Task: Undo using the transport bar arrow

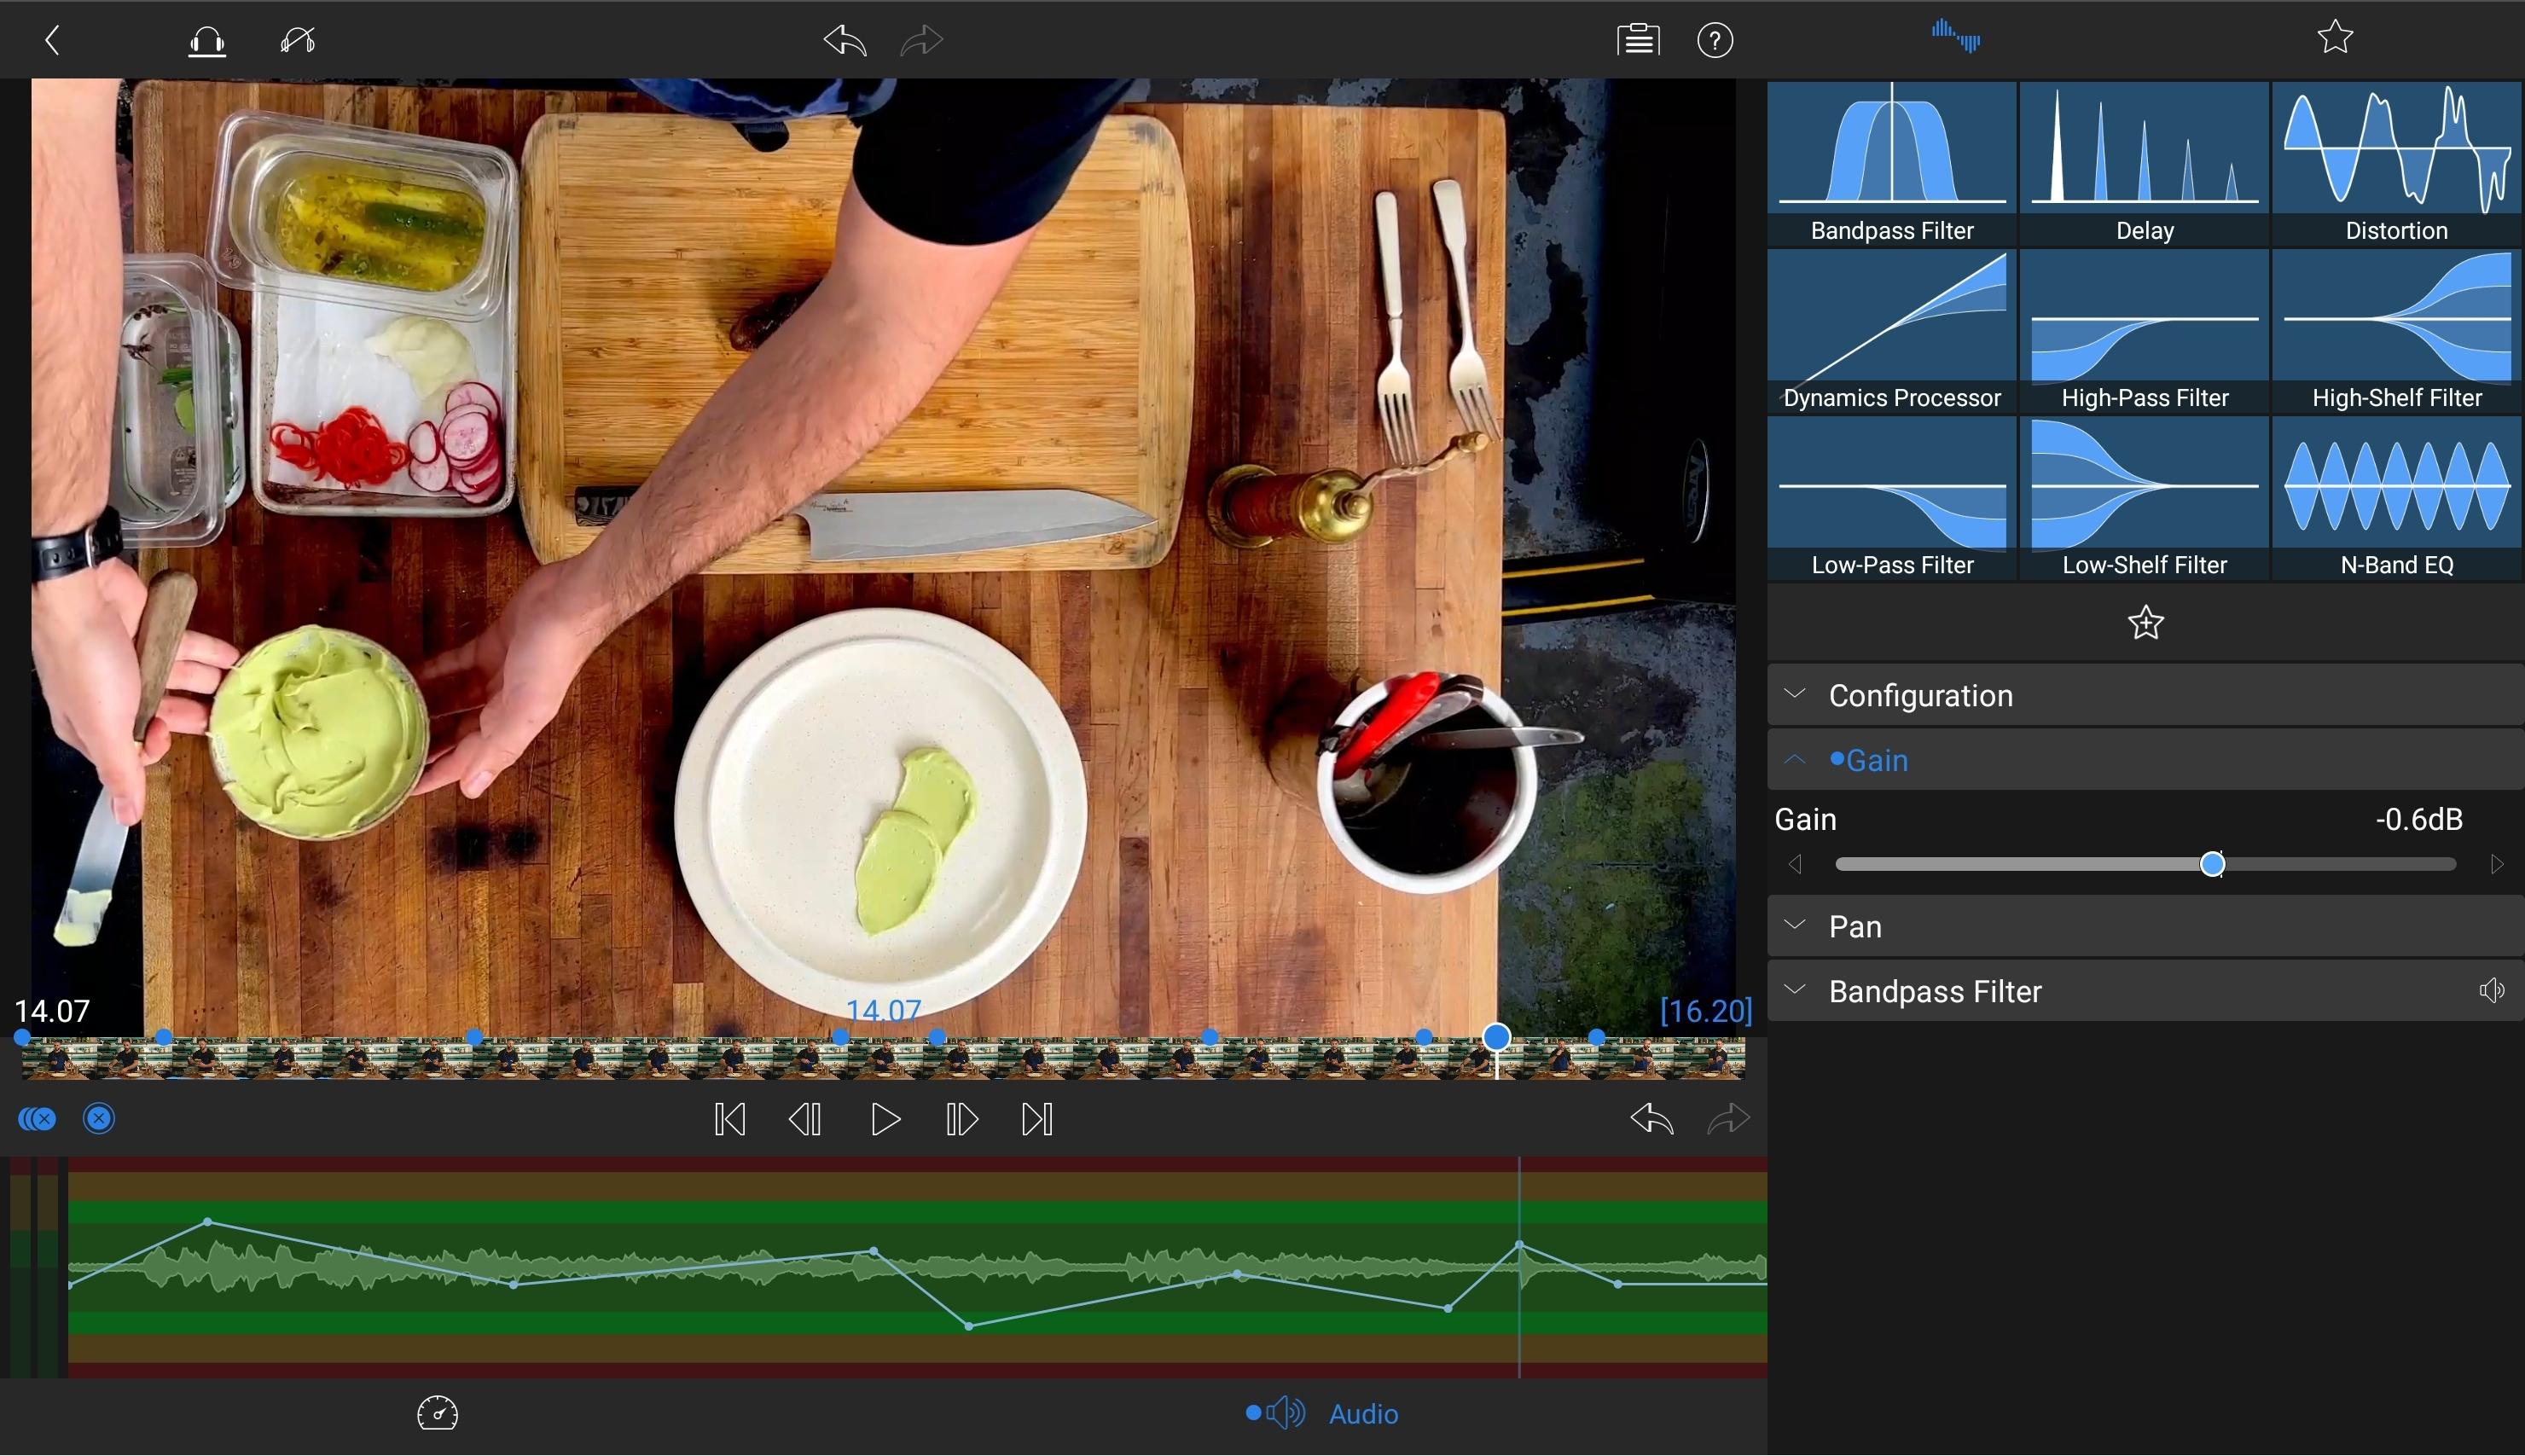Action: click(1651, 1118)
